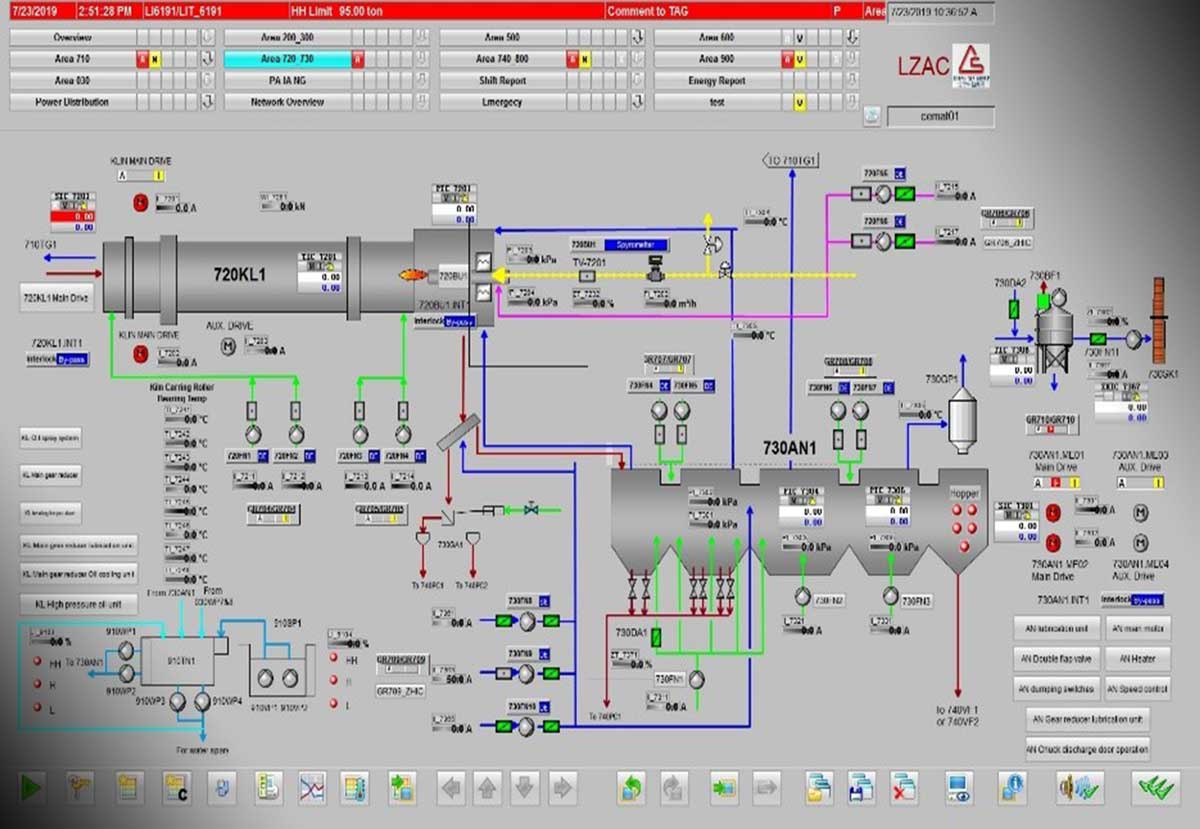Image resolution: width=1200 pixels, height=829 pixels.
Task: Click the red alarm indicator beside Area 900
Action: coord(786,59)
